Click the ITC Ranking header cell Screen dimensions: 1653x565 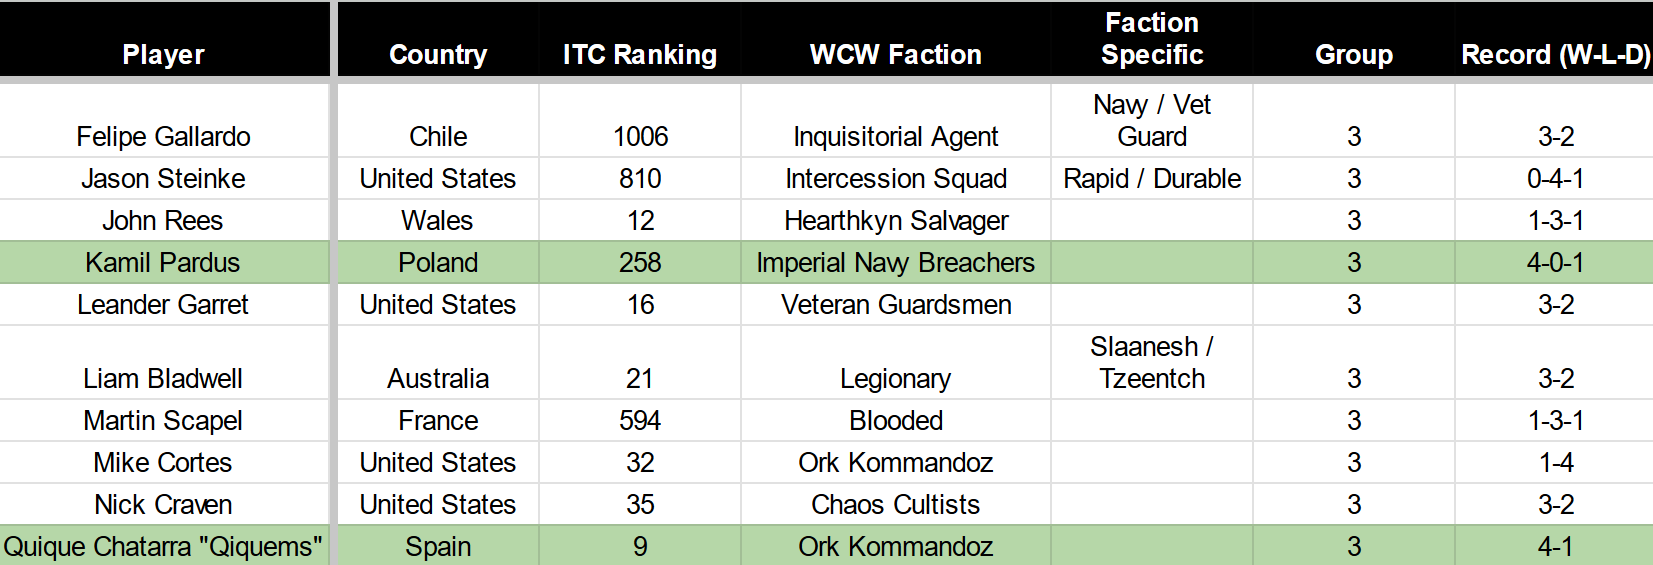(640, 54)
